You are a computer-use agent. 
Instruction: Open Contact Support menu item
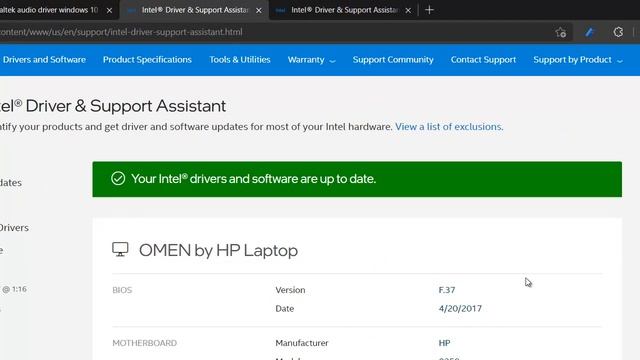point(483,60)
